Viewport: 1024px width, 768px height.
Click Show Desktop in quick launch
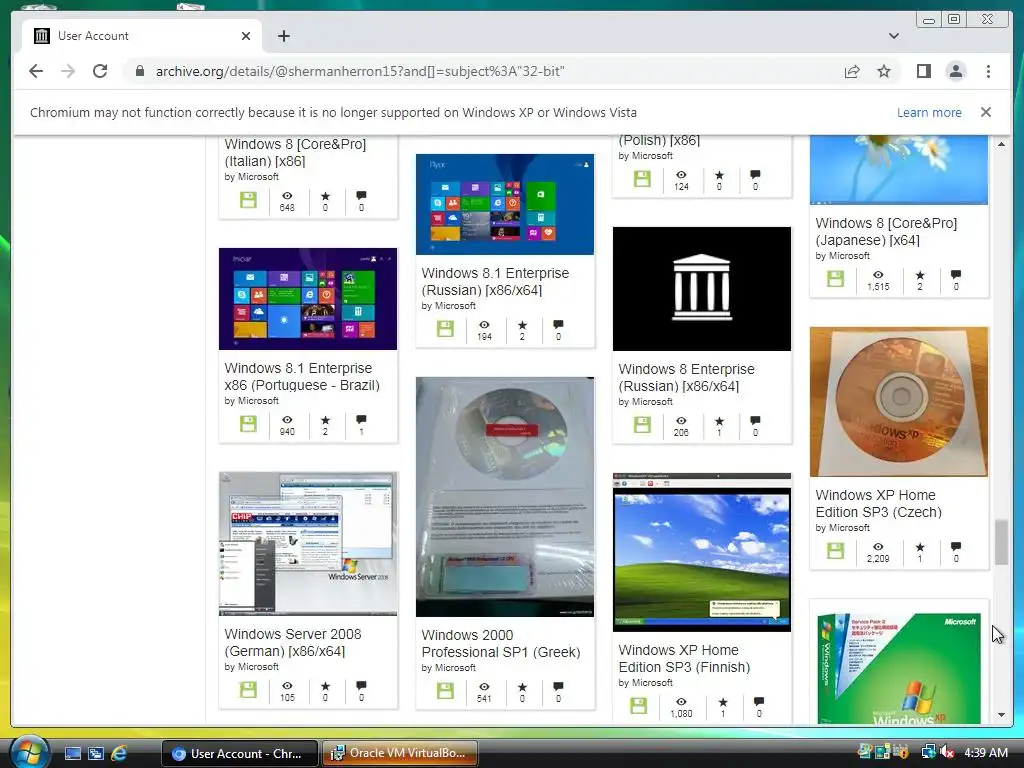click(x=73, y=753)
